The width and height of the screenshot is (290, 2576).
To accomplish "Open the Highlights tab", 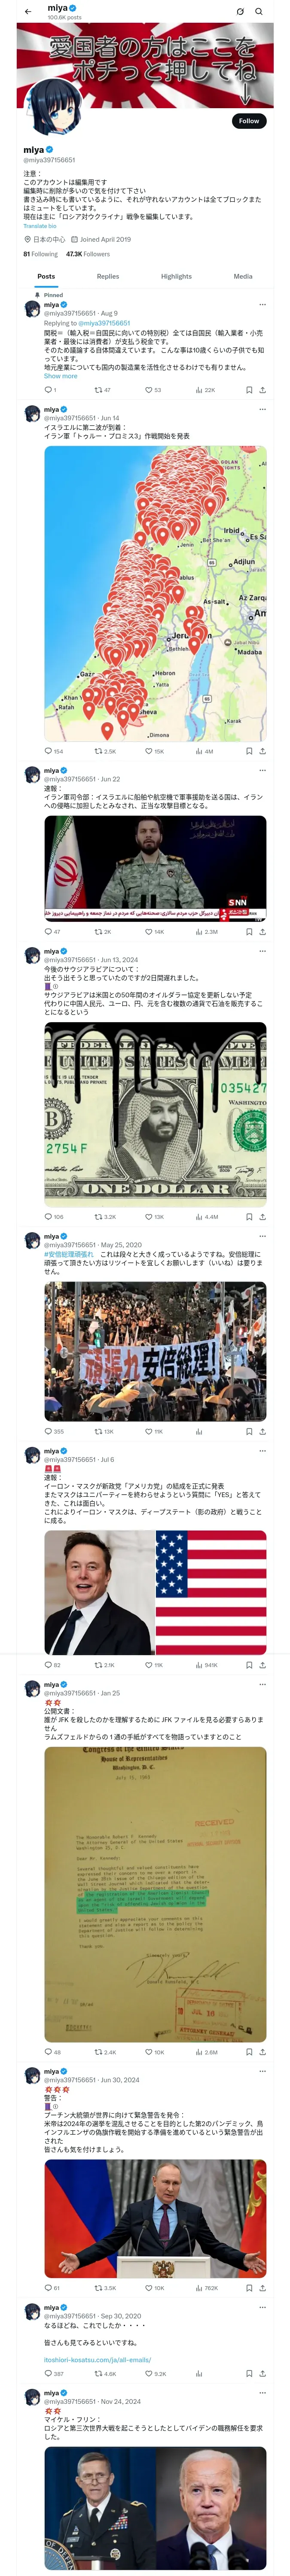I will pos(176,276).
